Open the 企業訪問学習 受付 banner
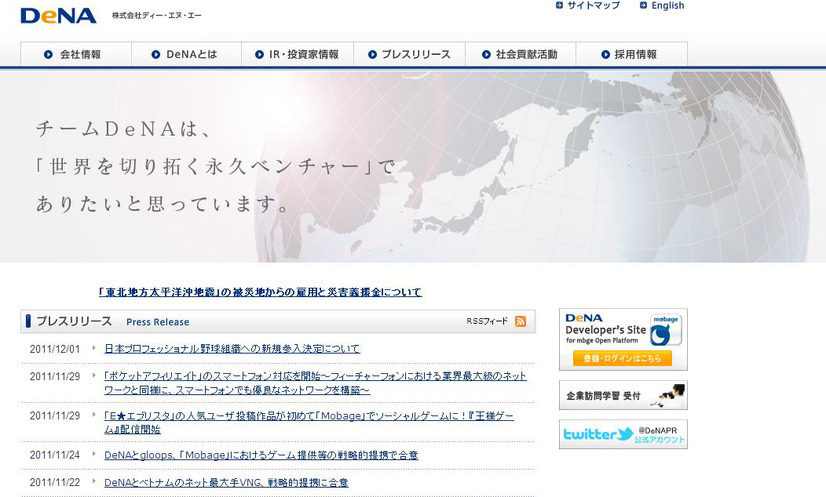 coord(623,395)
